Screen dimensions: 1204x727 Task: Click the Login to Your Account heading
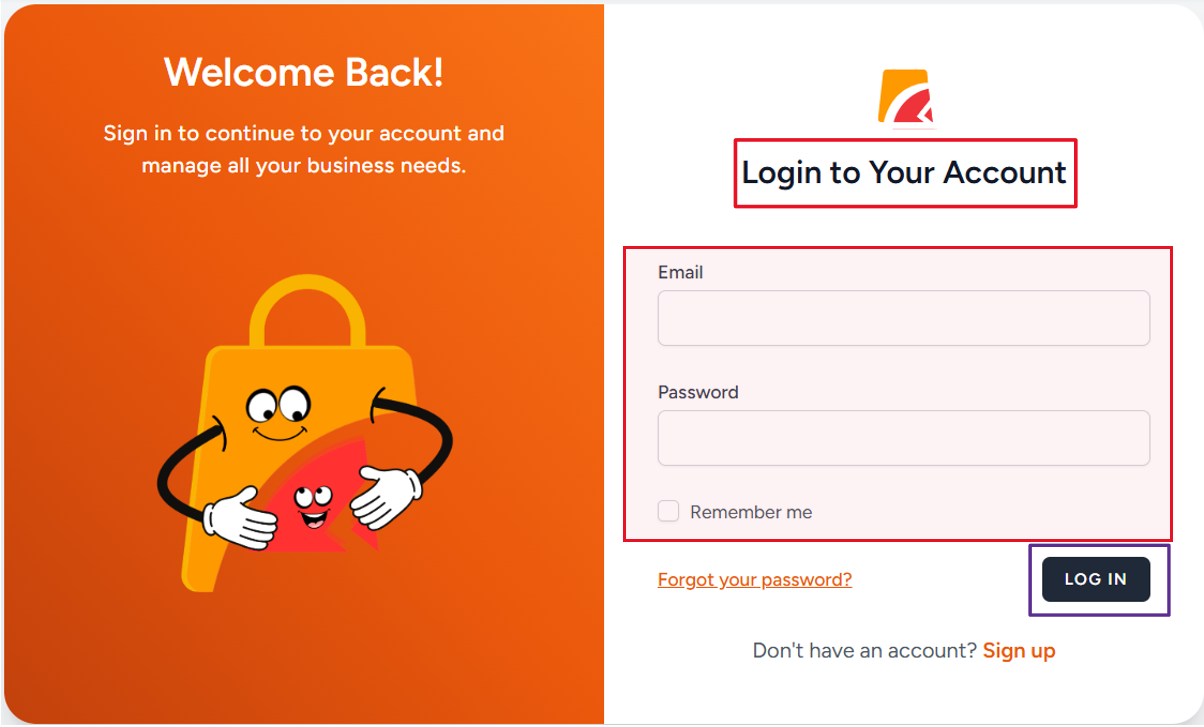904,172
